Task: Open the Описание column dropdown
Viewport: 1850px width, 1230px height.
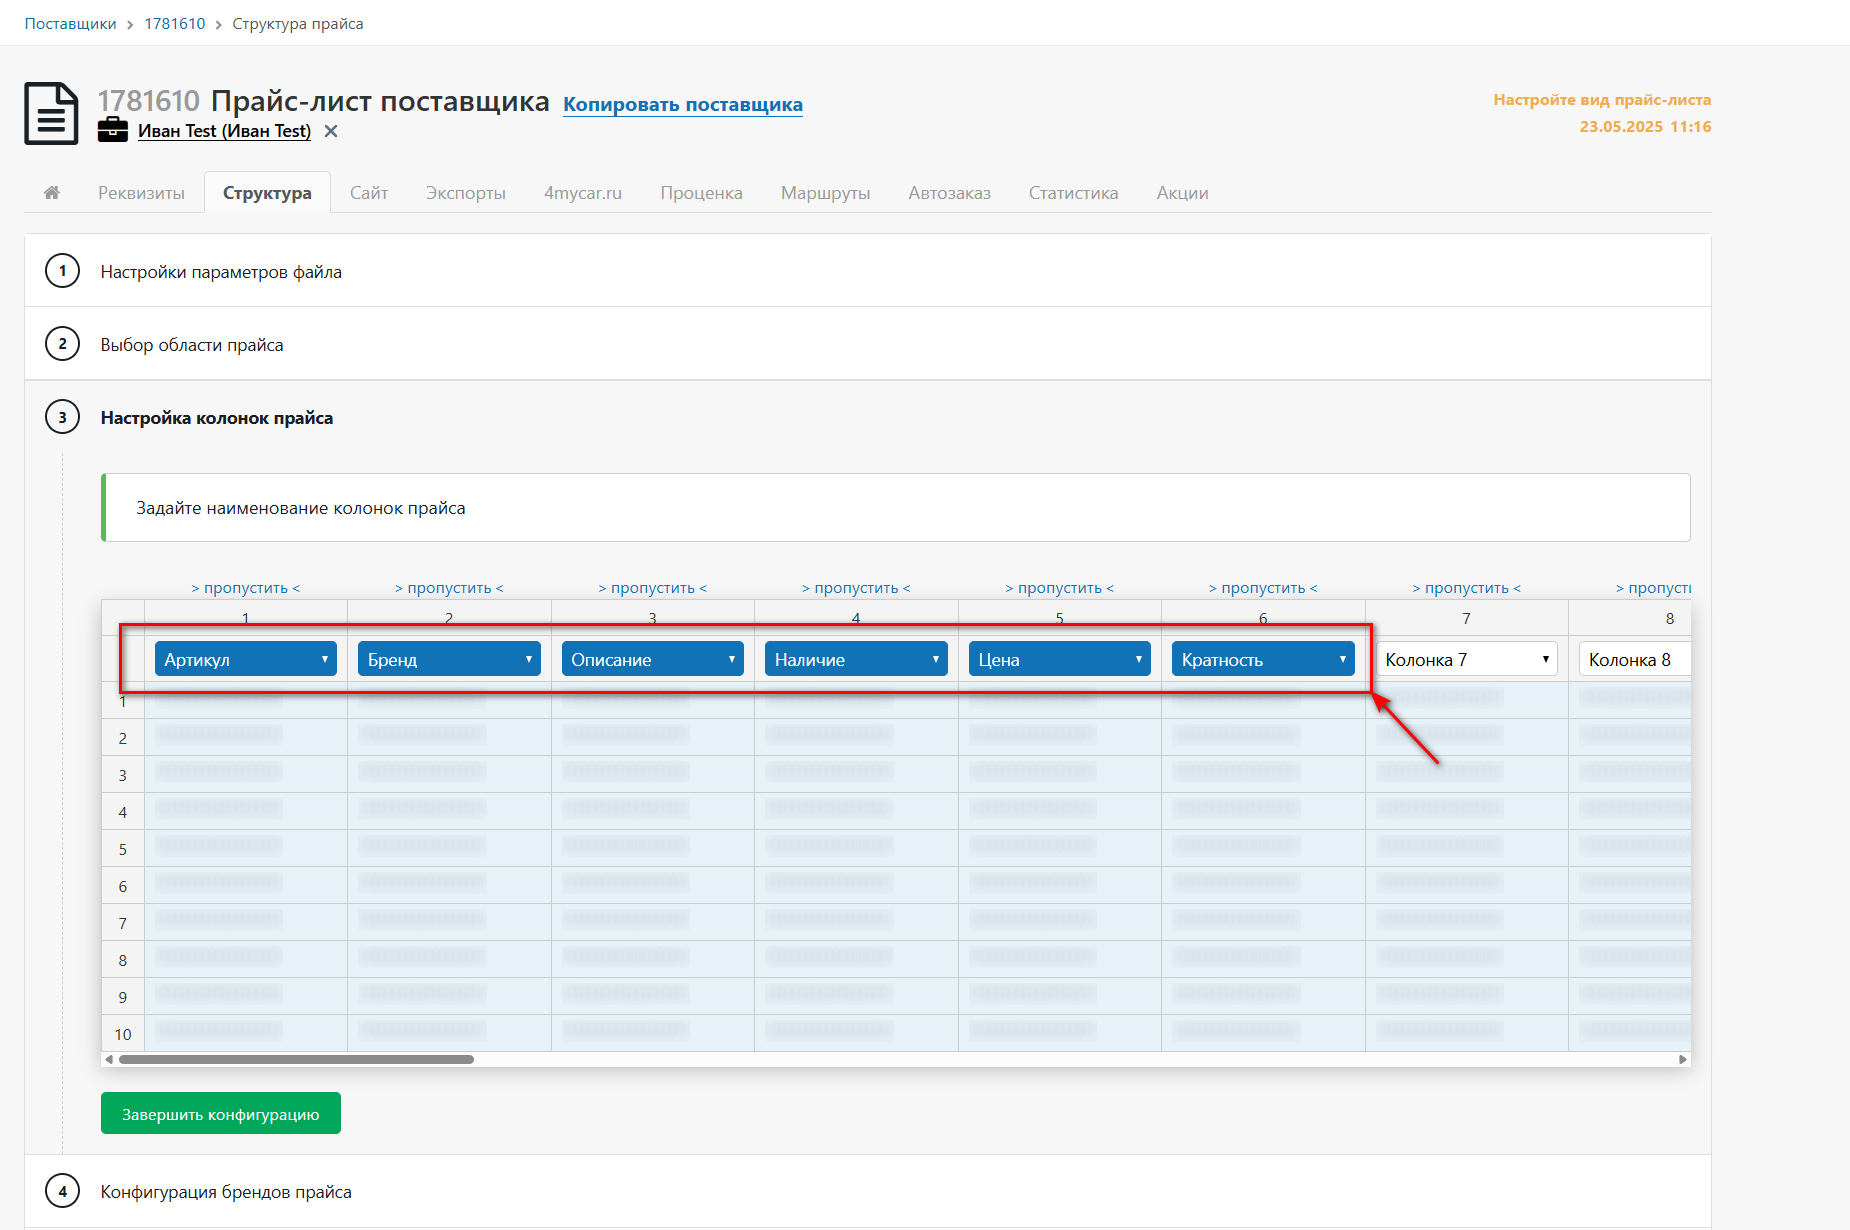Action: [x=653, y=659]
